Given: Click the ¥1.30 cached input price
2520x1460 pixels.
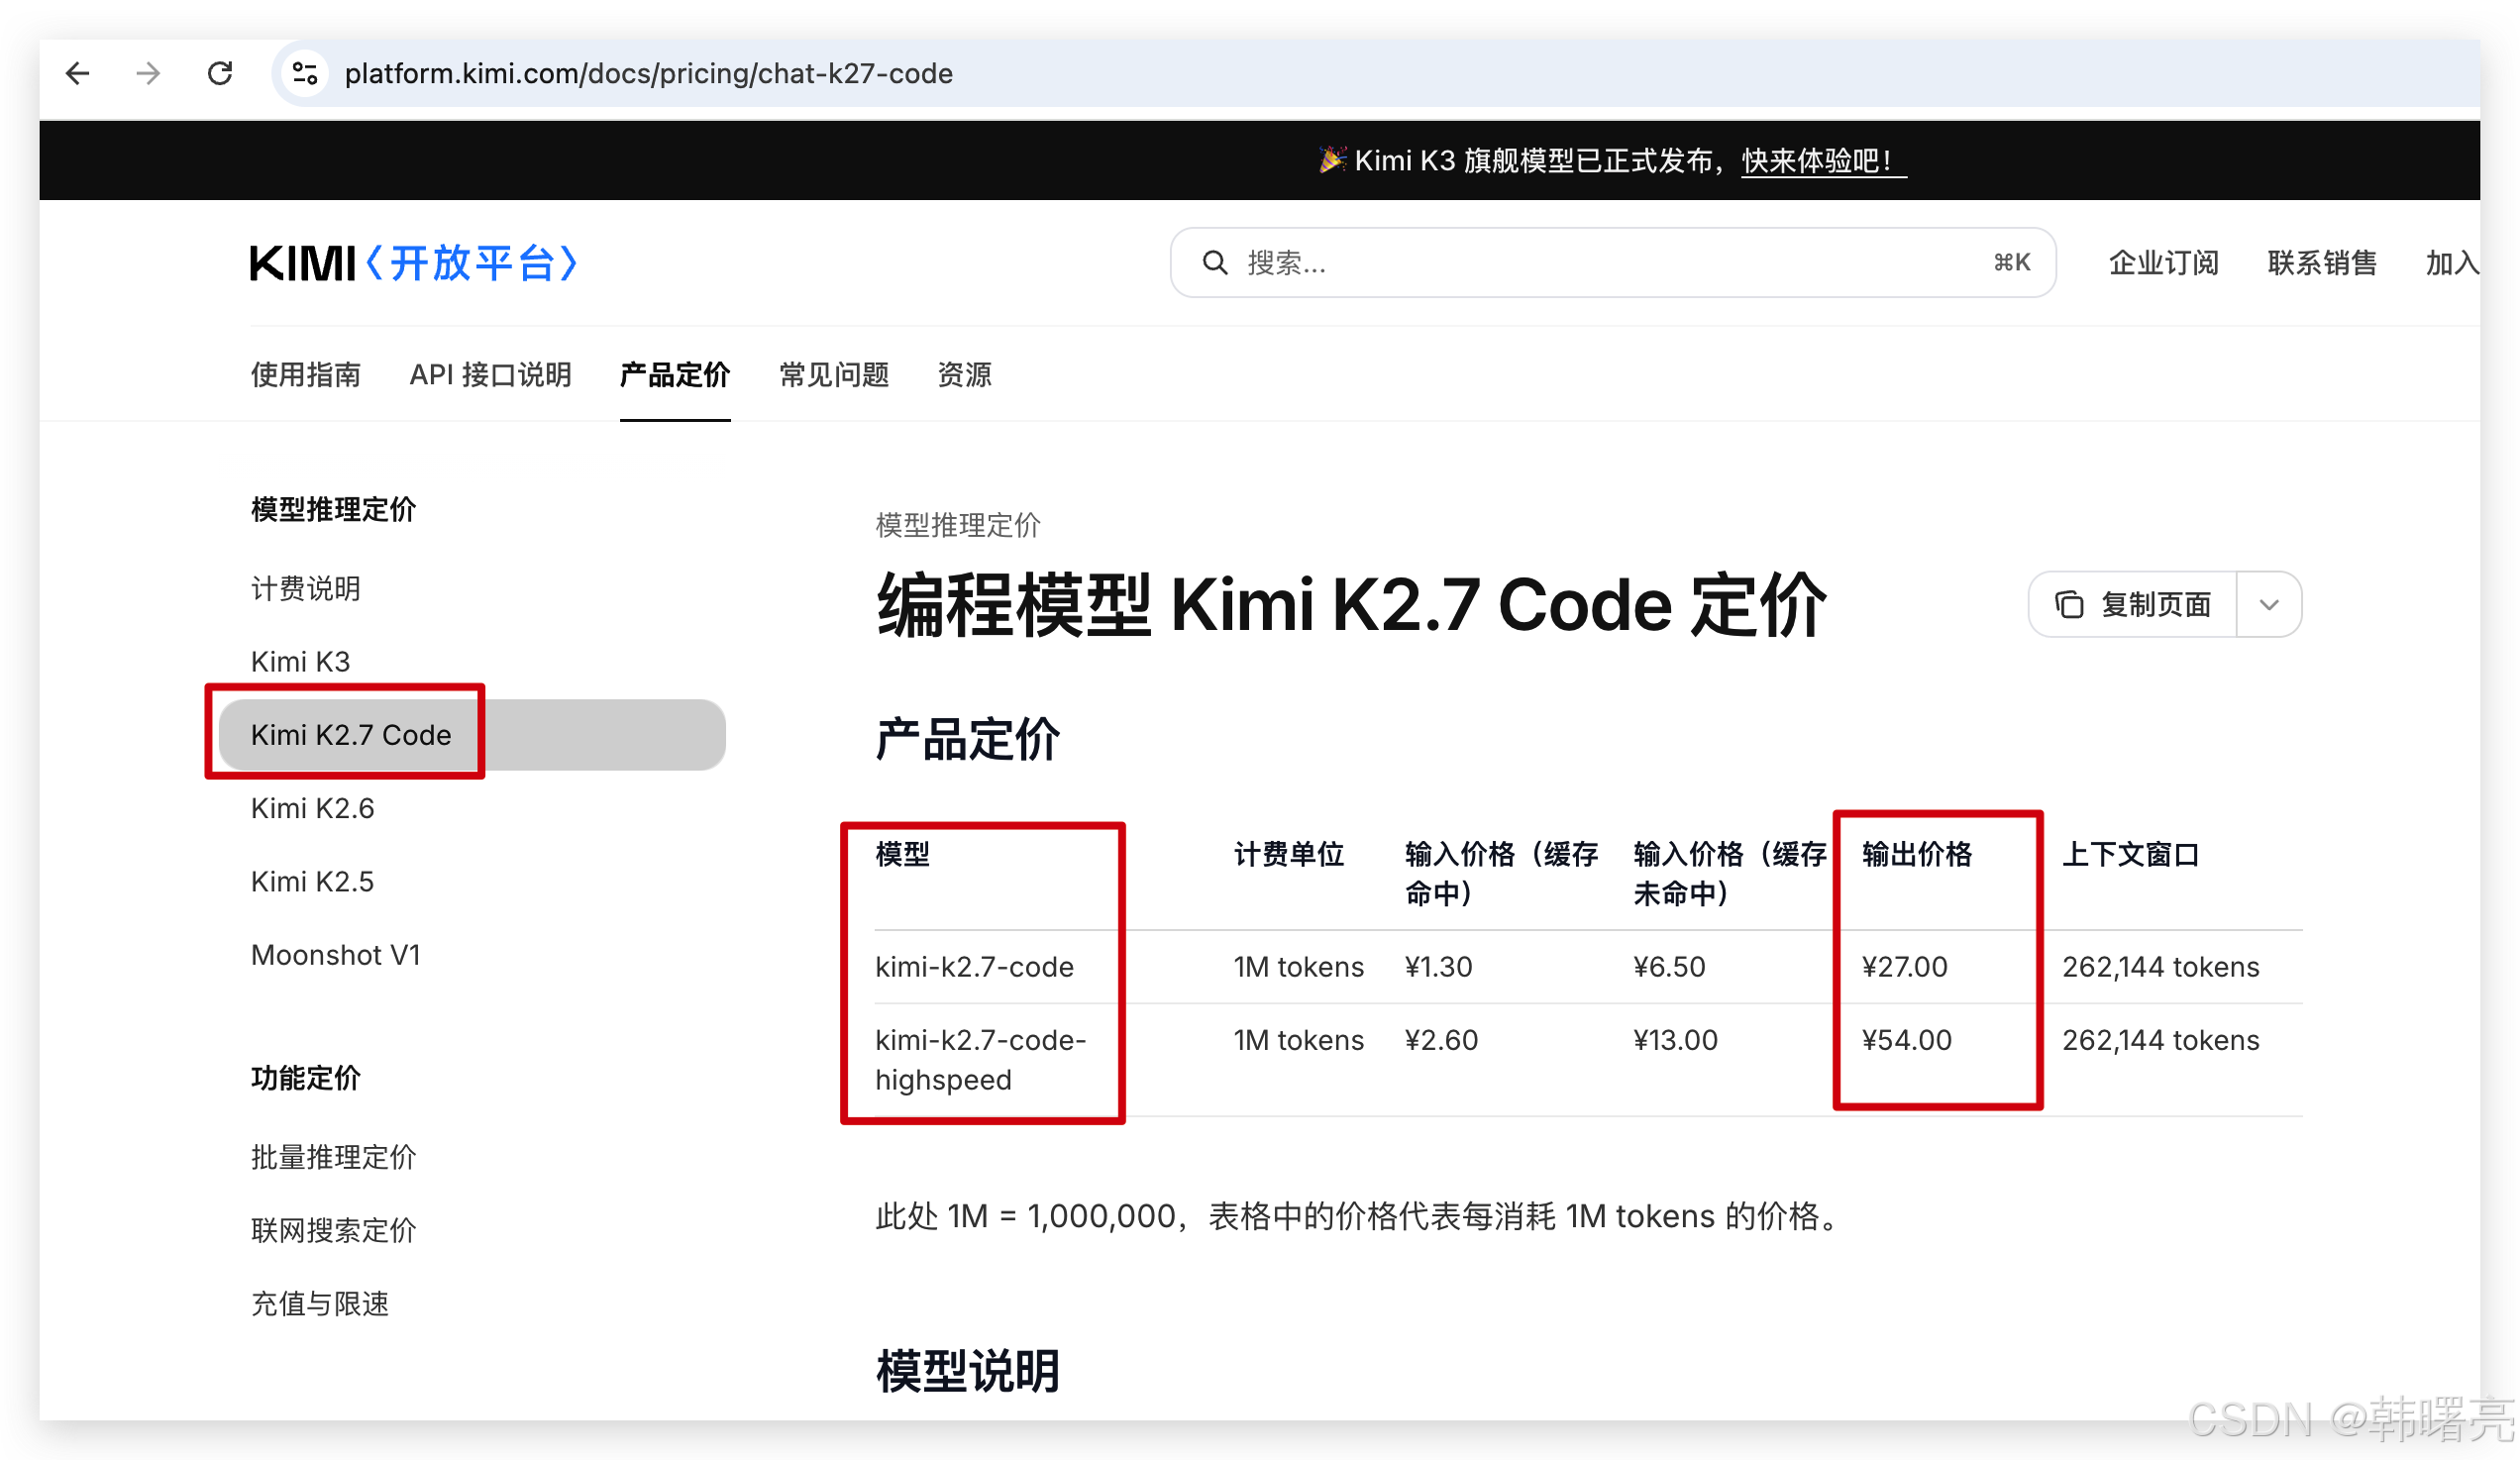Looking at the screenshot, I should (x=1438, y=967).
